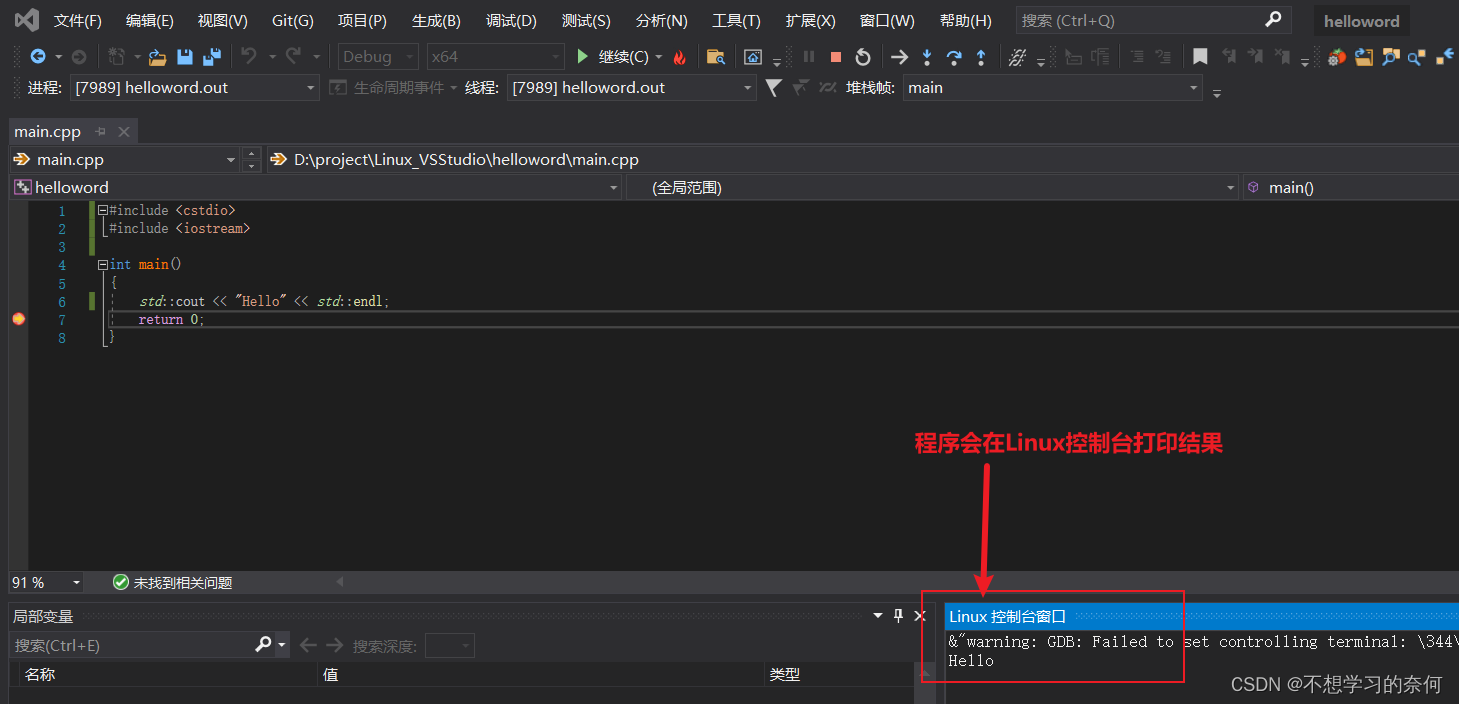Click the 名称 column header
The image size is (1459, 704).
click(x=167, y=675)
